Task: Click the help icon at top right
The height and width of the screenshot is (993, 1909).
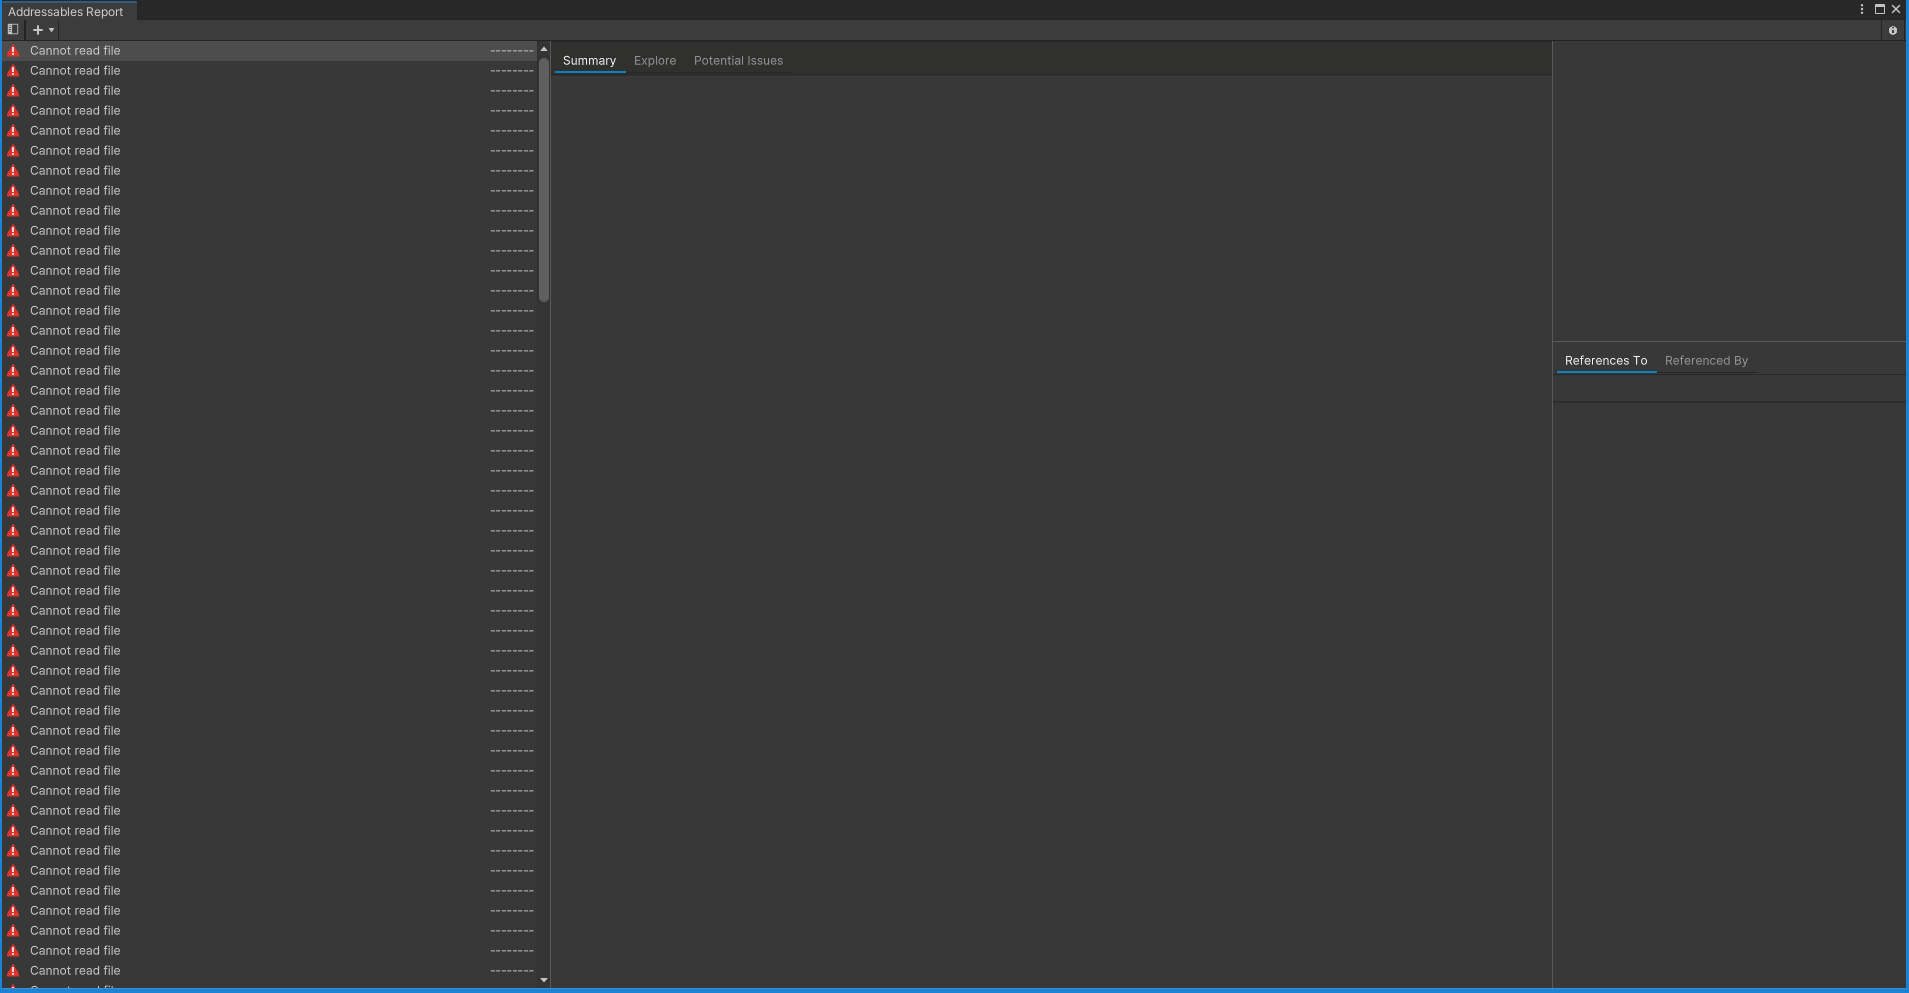Action: coord(1893,30)
